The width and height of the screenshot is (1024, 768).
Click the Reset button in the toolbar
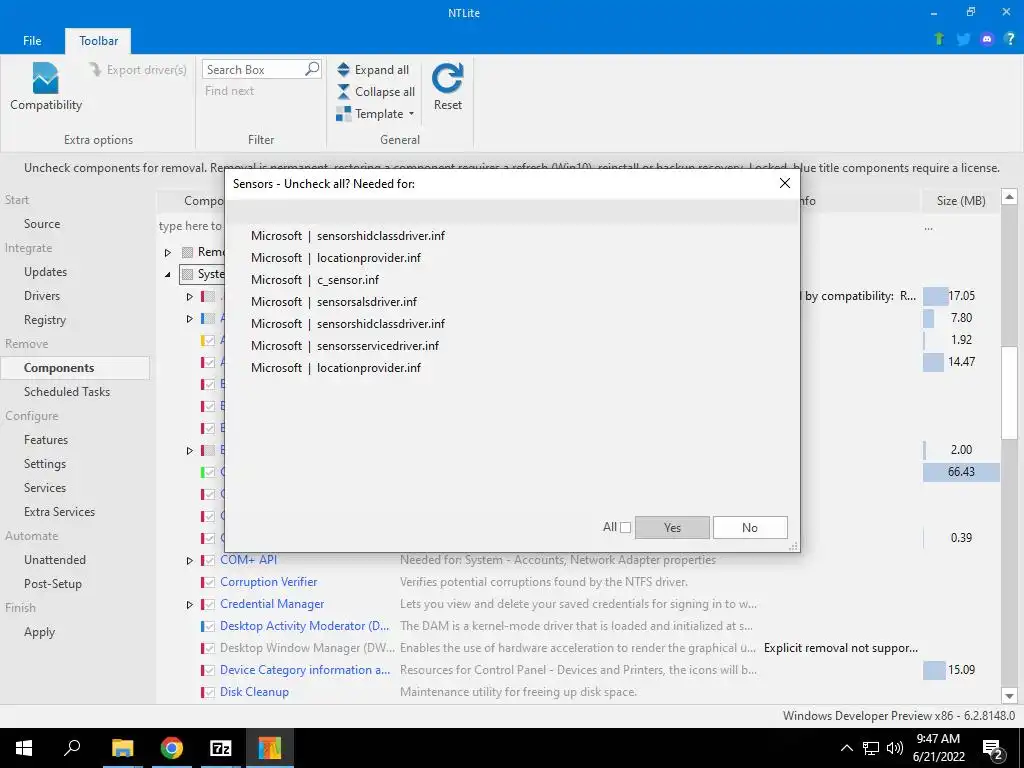pos(447,87)
